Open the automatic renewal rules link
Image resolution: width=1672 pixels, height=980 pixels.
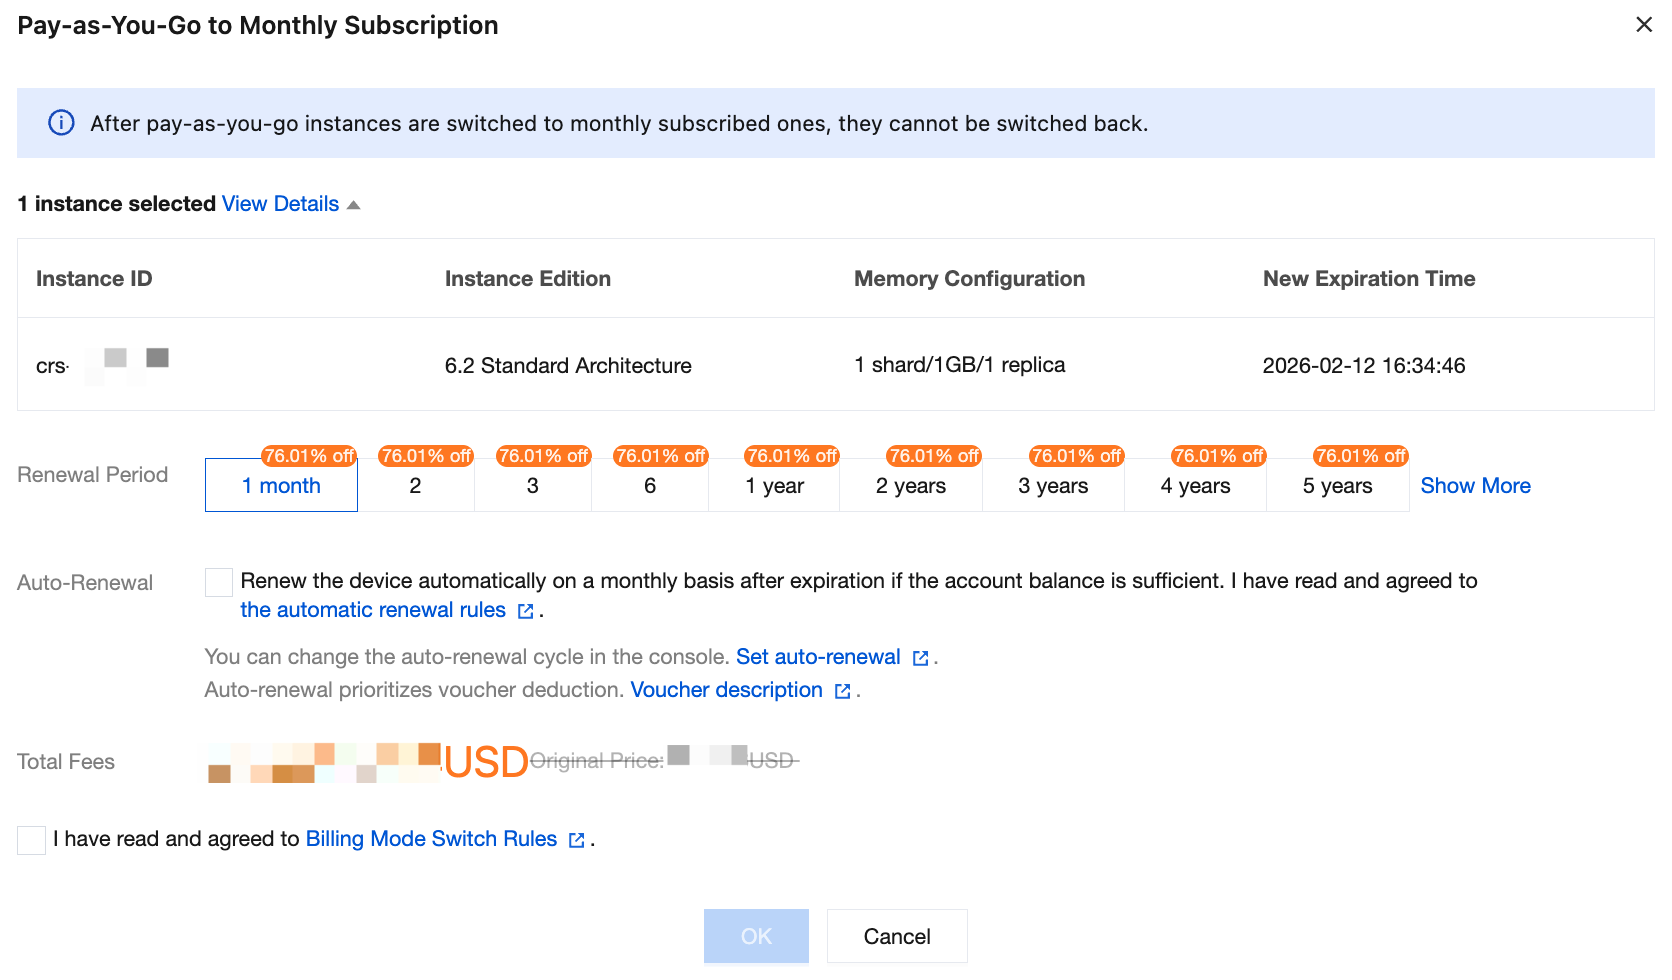(373, 610)
